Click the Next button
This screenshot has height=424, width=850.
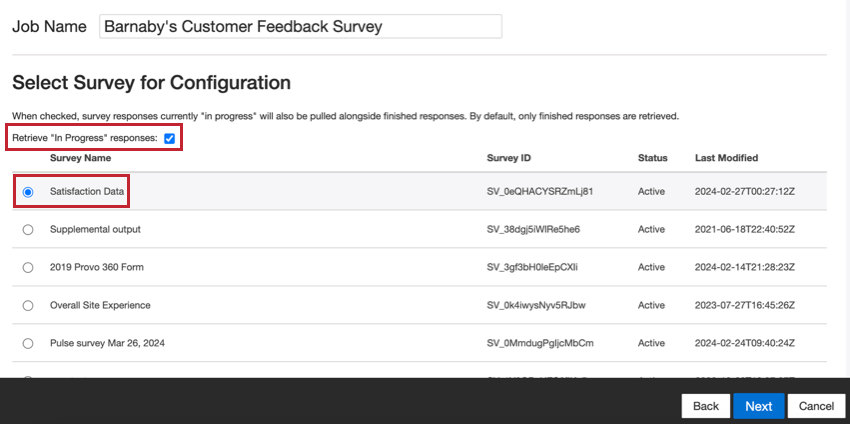click(x=758, y=406)
